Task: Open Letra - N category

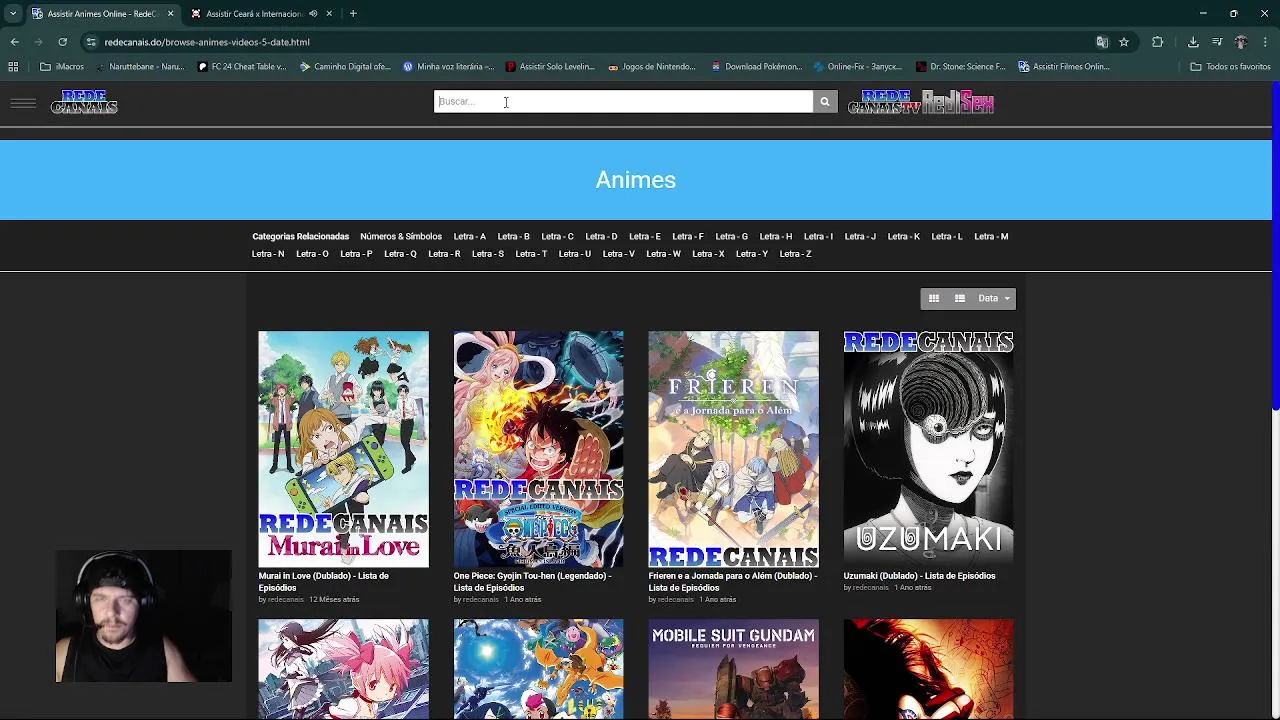Action: coord(268,254)
